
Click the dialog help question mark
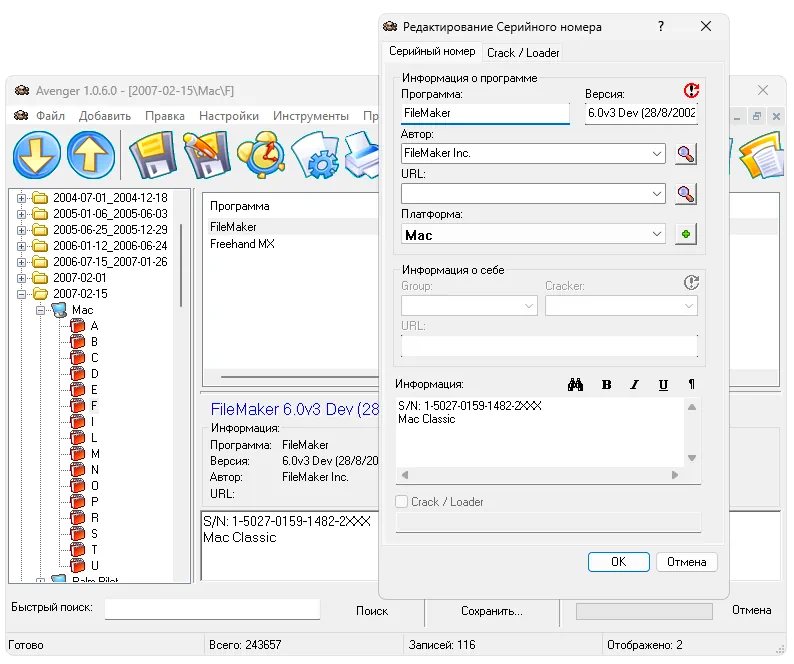click(661, 26)
